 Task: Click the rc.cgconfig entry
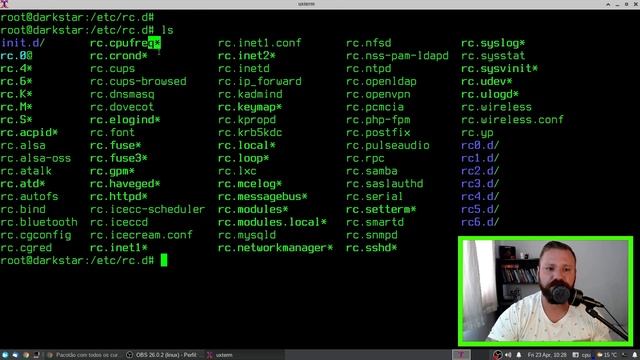click(36, 235)
